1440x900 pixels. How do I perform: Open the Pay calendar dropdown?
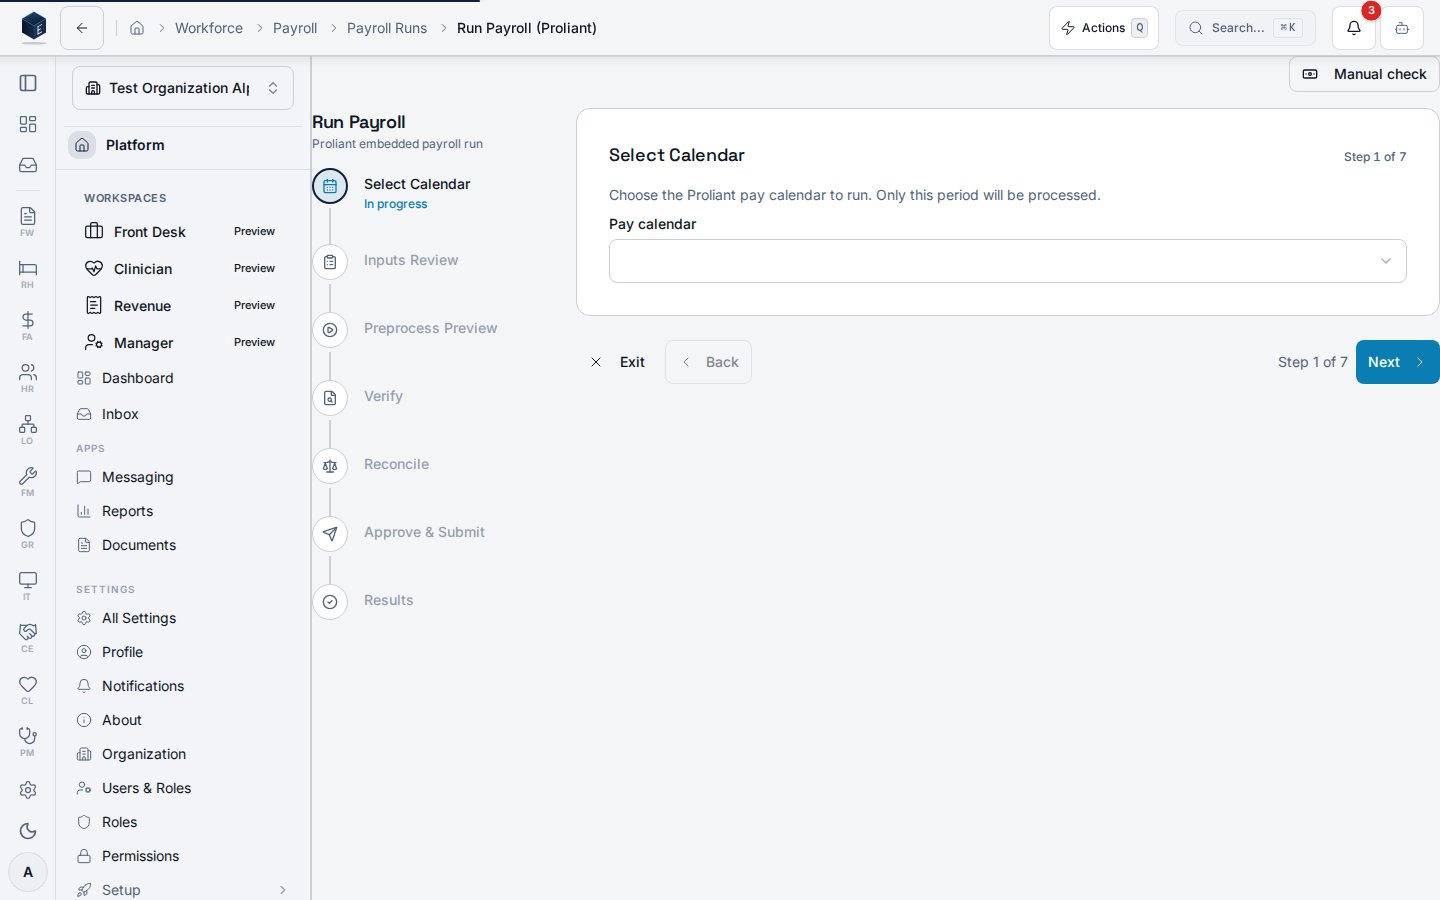pos(1007,261)
